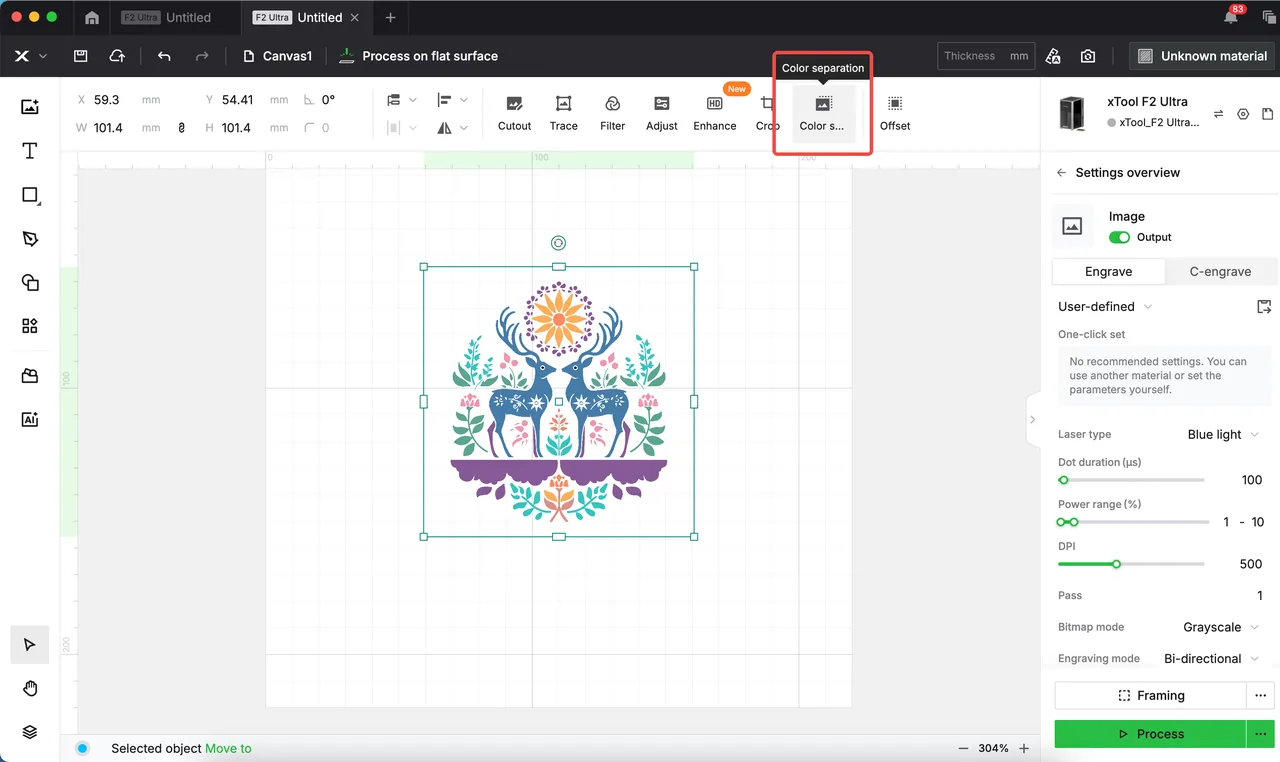Click the Color separation tool
The width and height of the screenshot is (1280, 762).
823,113
